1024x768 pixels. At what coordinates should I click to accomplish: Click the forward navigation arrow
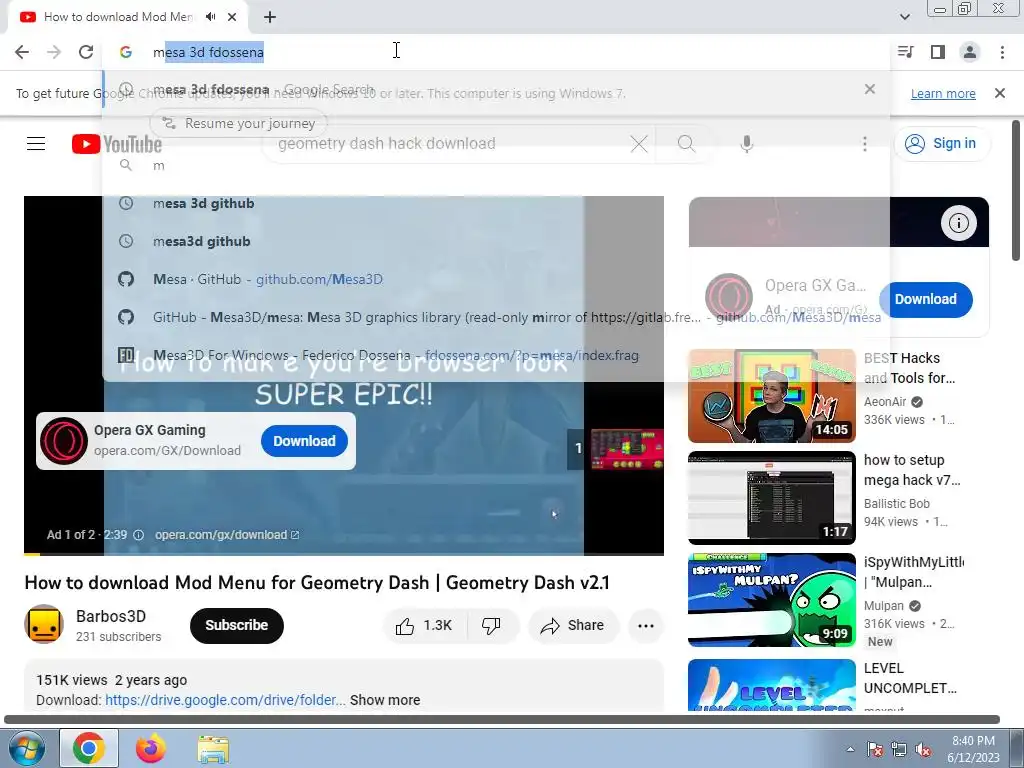54,52
